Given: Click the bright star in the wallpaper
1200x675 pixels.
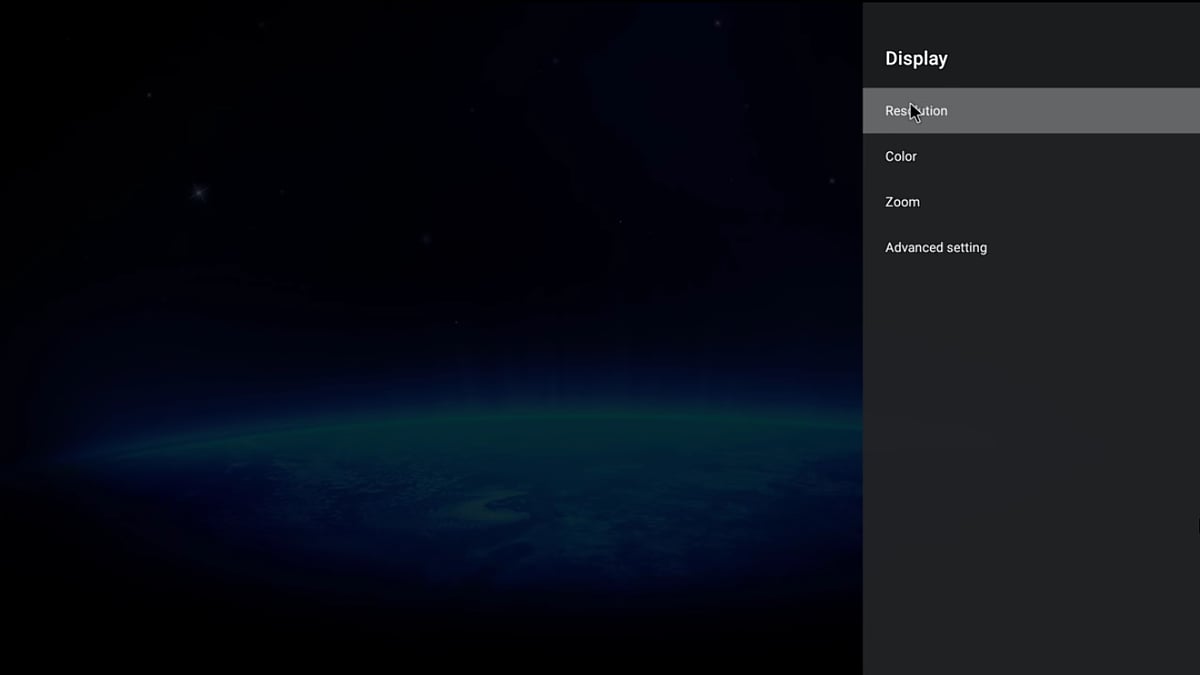Looking at the screenshot, I should 198,191.
